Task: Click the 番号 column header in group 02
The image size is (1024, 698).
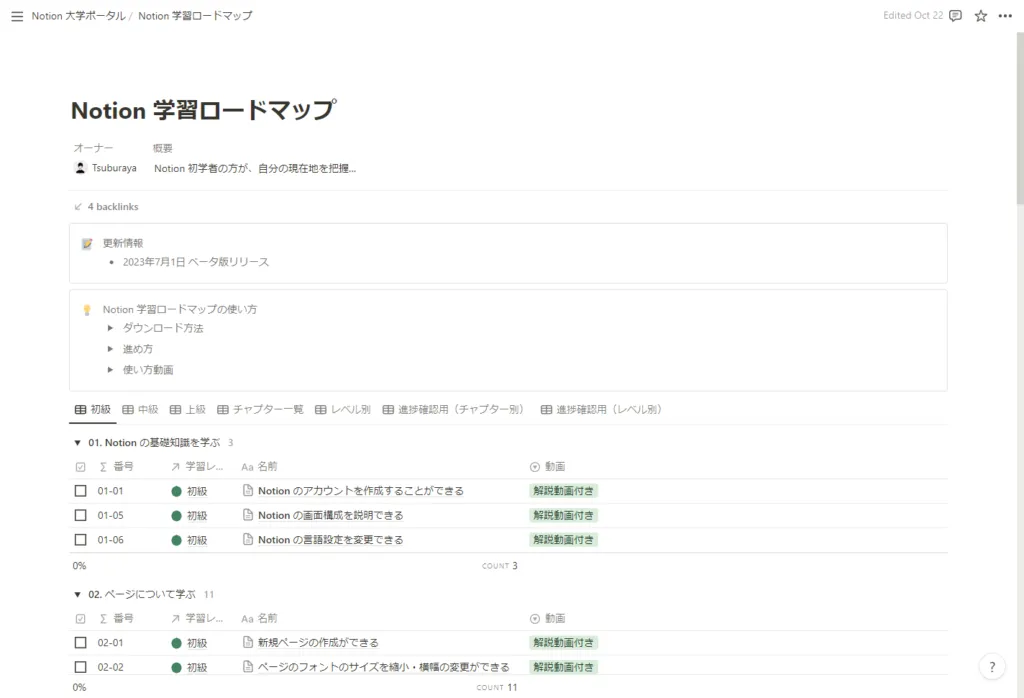Action: (116, 618)
